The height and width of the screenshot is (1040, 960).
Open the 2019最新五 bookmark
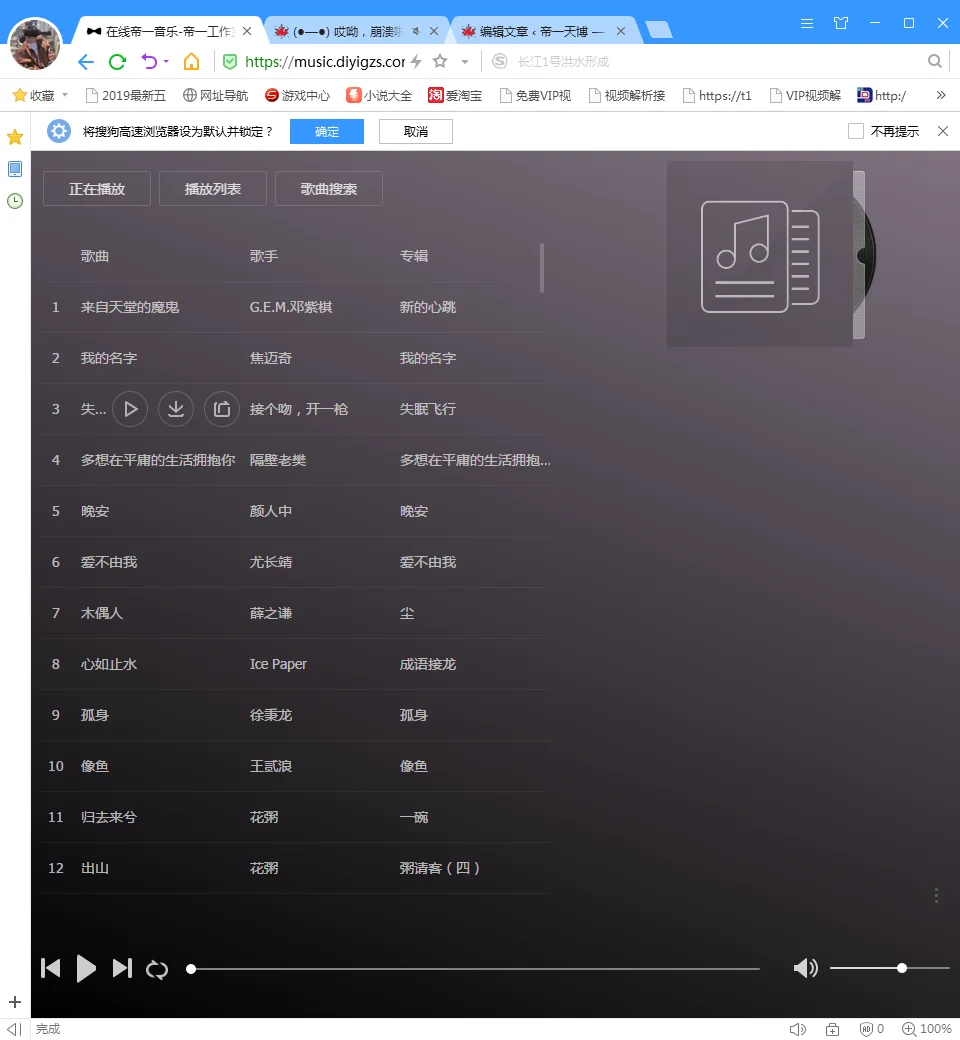(125, 96)
